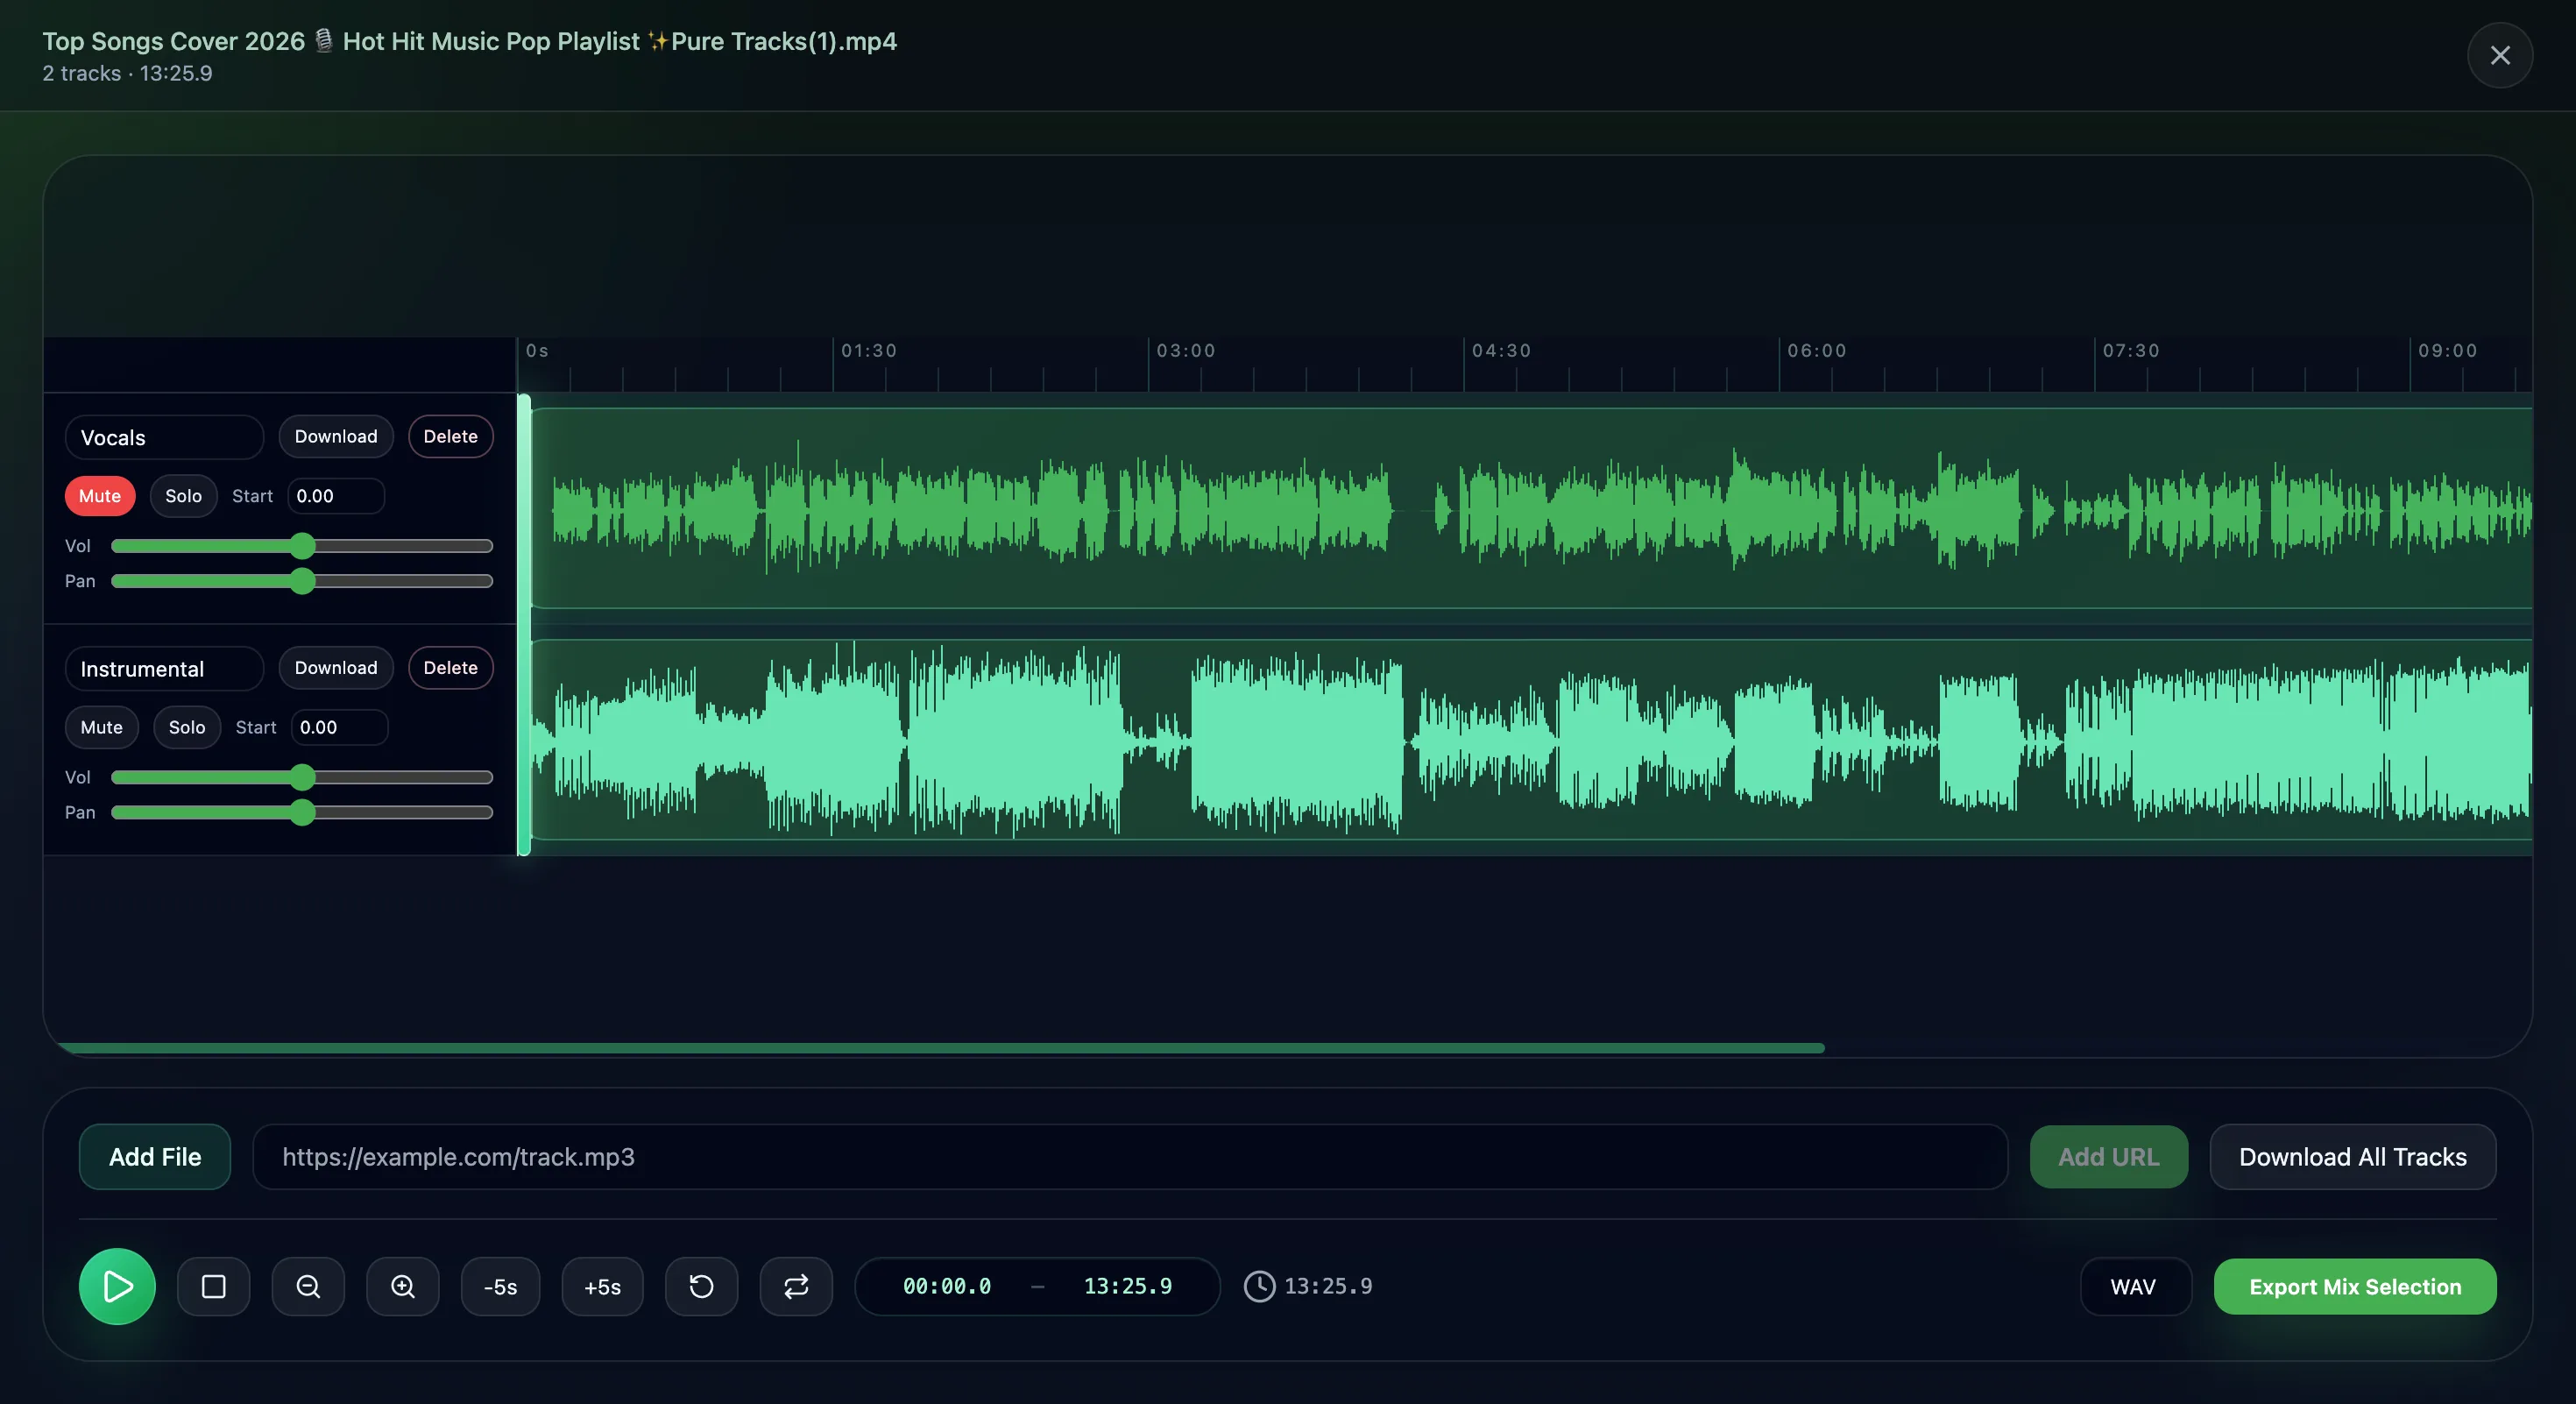This screenshot has height=1404, width=2576.
Task: Click the 04:30 marker on the timeline ruler
Action: [1501, 351]
